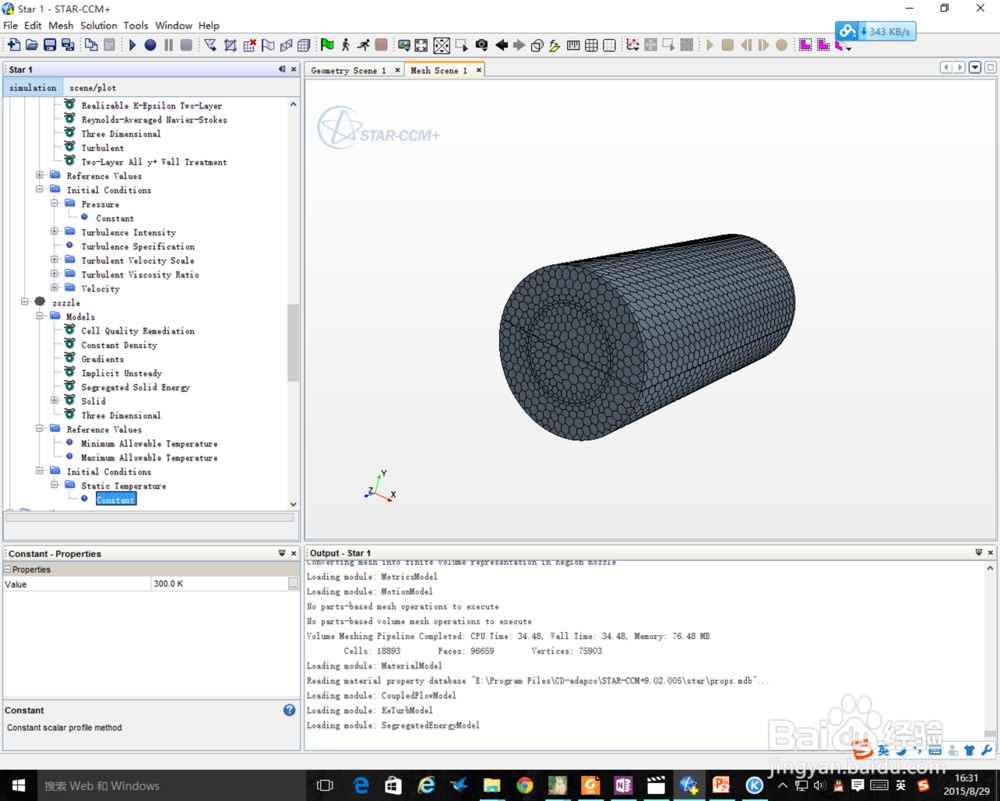Viewport: 1000px width, 801px height.
Task: Click the Step walking-man icon
Action: click(x=345, y=45)
